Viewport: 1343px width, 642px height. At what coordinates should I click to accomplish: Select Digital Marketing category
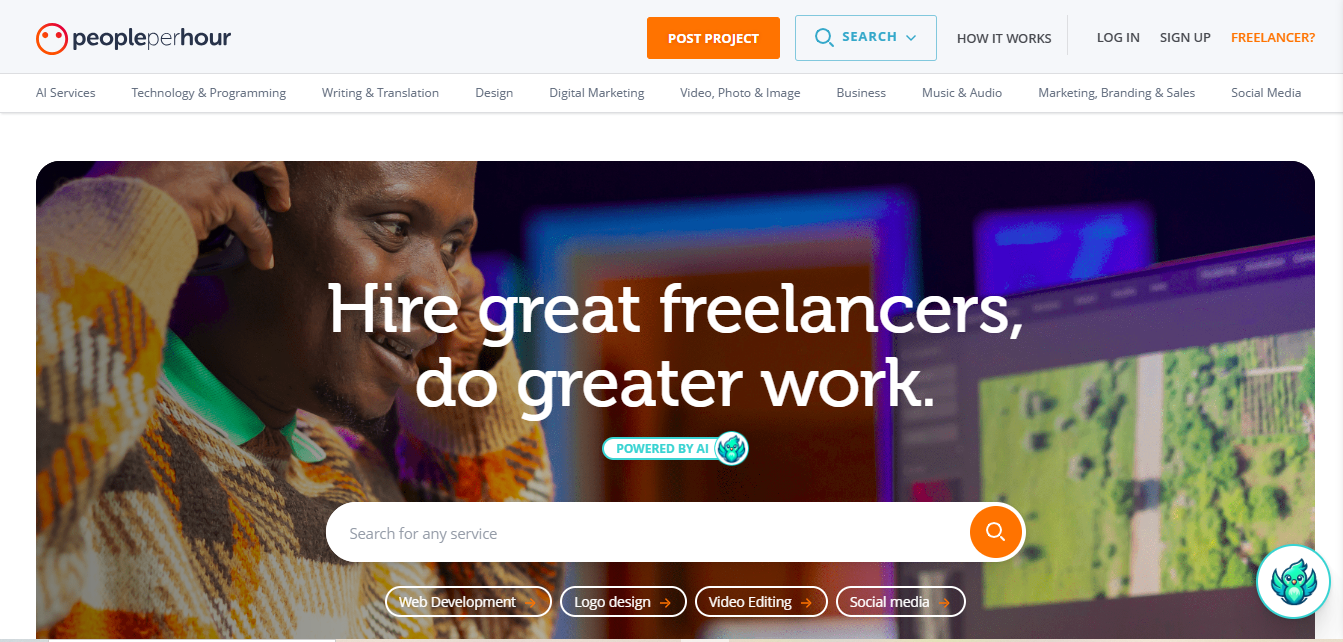pyautogui.click(x=597, y=93)
